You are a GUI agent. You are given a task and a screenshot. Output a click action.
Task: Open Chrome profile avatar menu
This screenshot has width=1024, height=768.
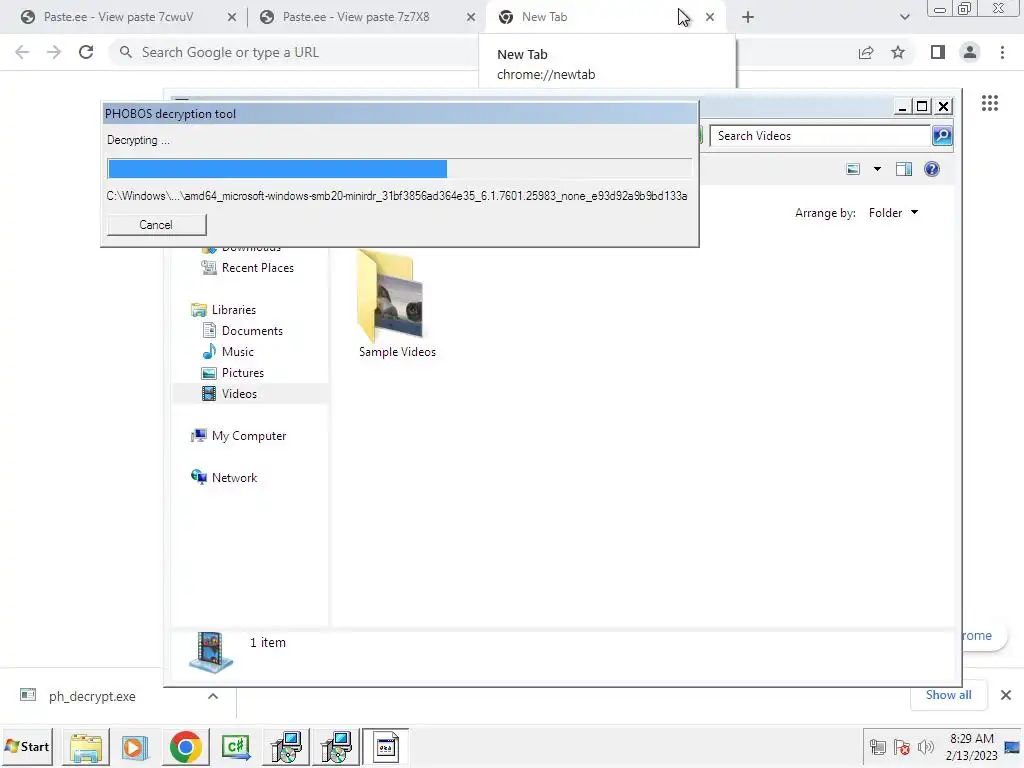click(x=970, y=52)
